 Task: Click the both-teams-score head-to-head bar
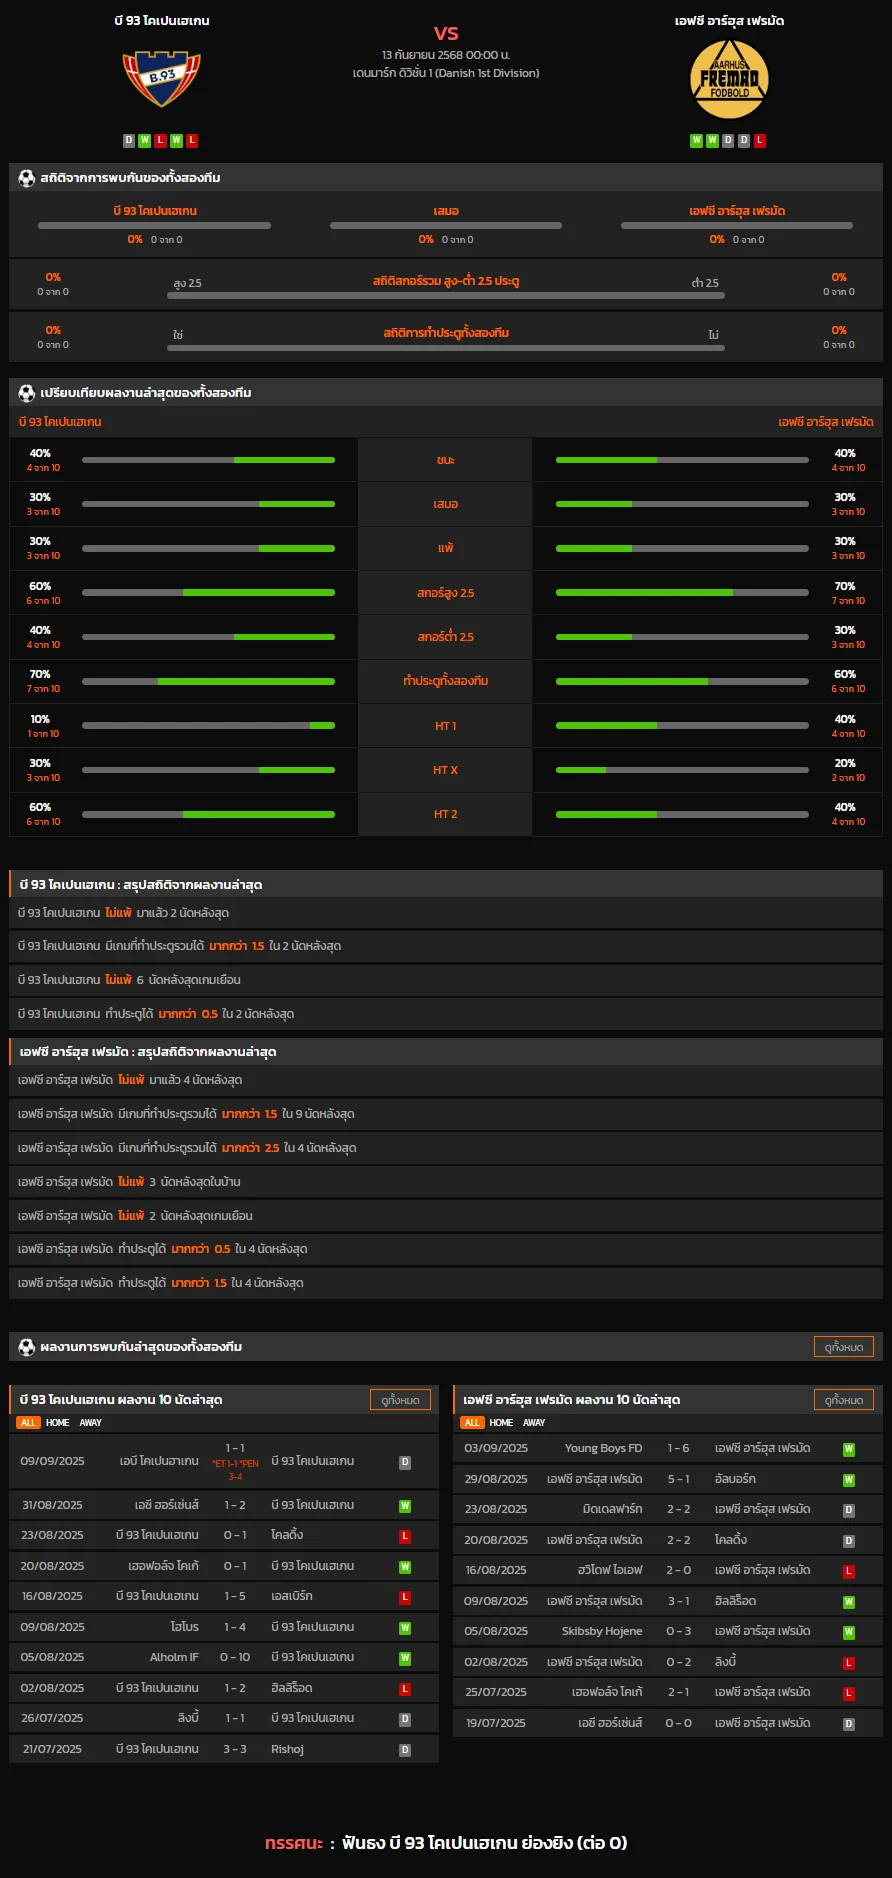[446, 348]
